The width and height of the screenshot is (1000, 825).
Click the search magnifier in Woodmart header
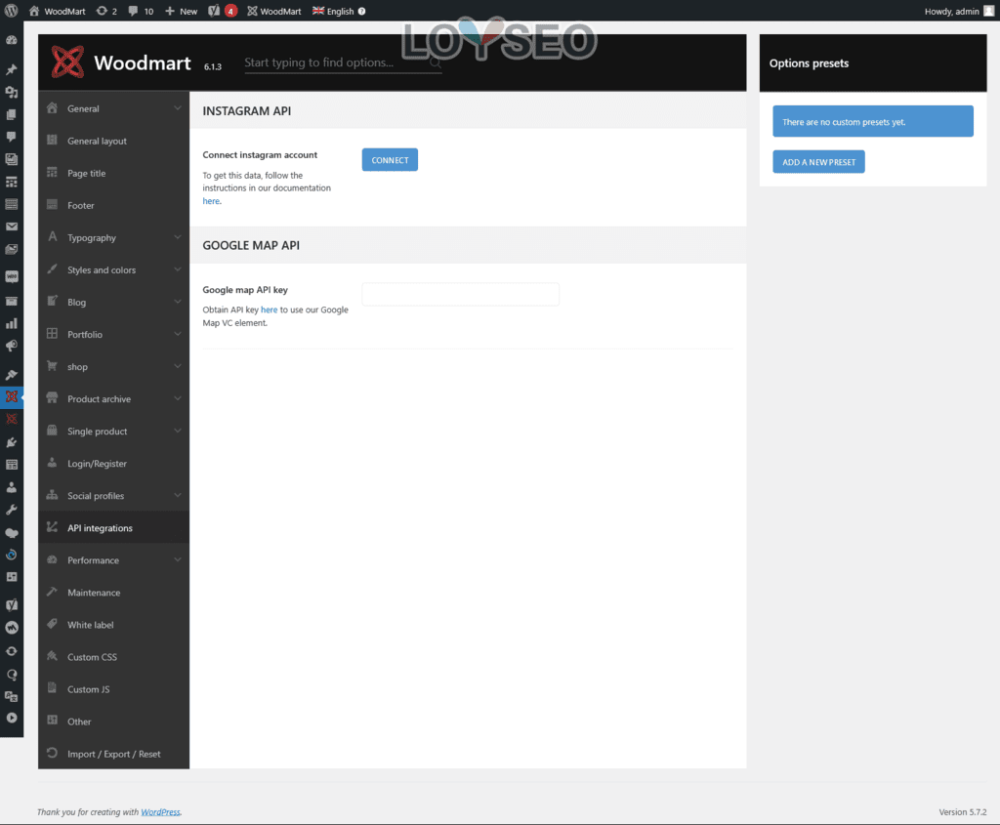coord(435,62)
